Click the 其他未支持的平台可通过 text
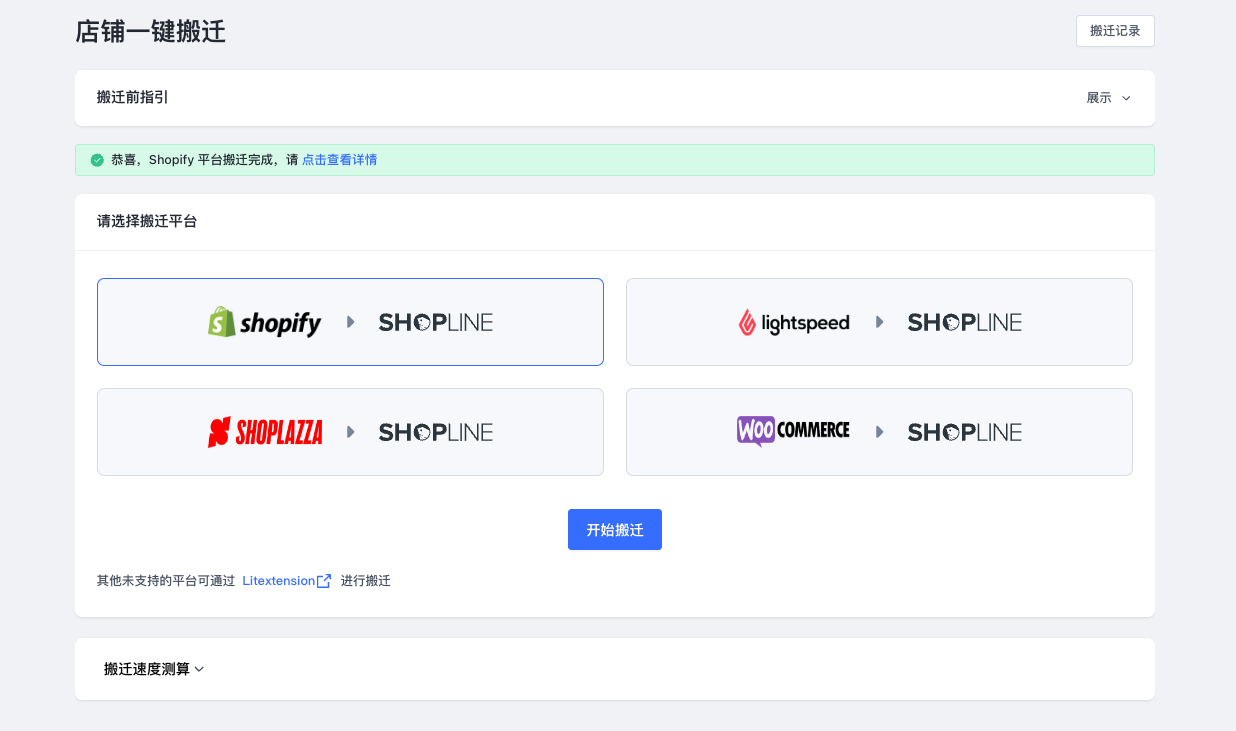The height and width of the screenshot is (731, 1236). [166, 581]
